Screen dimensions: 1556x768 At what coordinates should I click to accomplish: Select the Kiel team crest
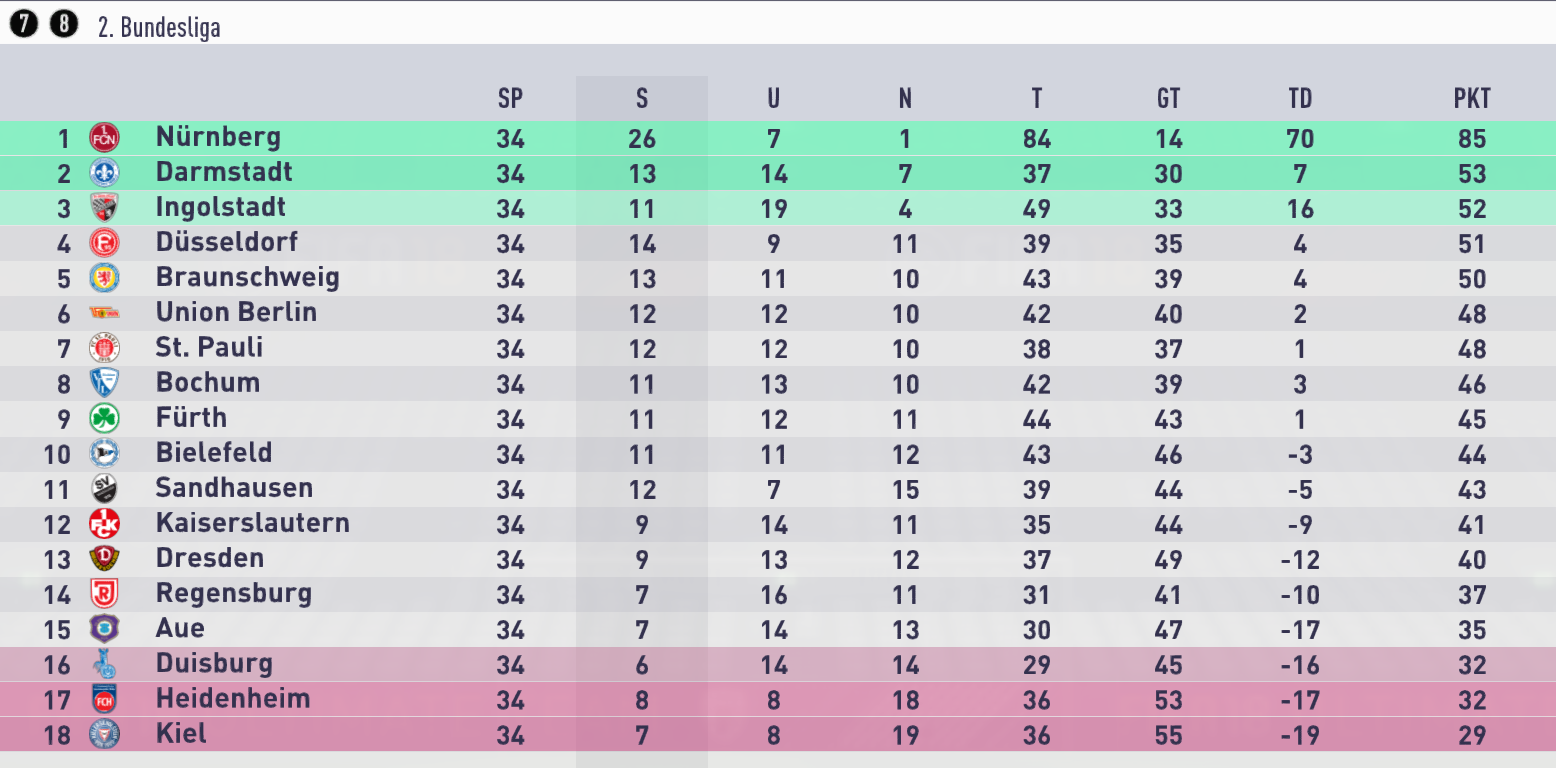[x=104, y=734]
